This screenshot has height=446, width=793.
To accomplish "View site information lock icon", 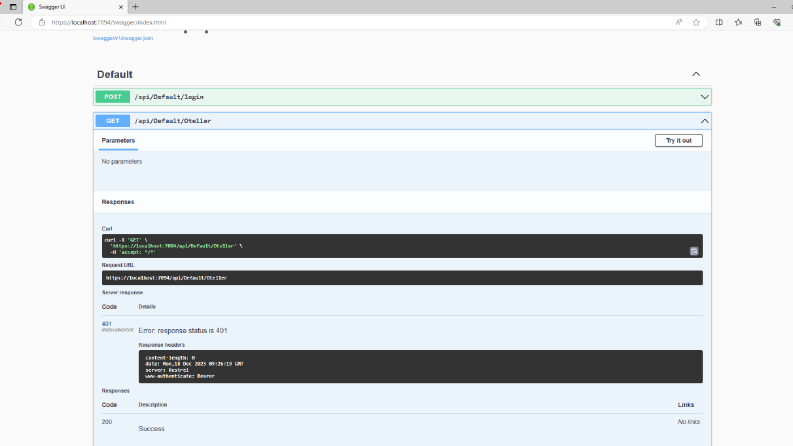I will tap(42, 22).
